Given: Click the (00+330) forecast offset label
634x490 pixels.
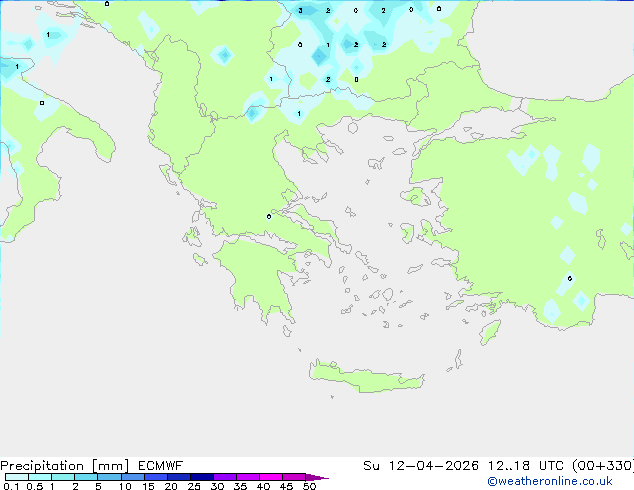Looking at the screenshot, I should point(603,466).
